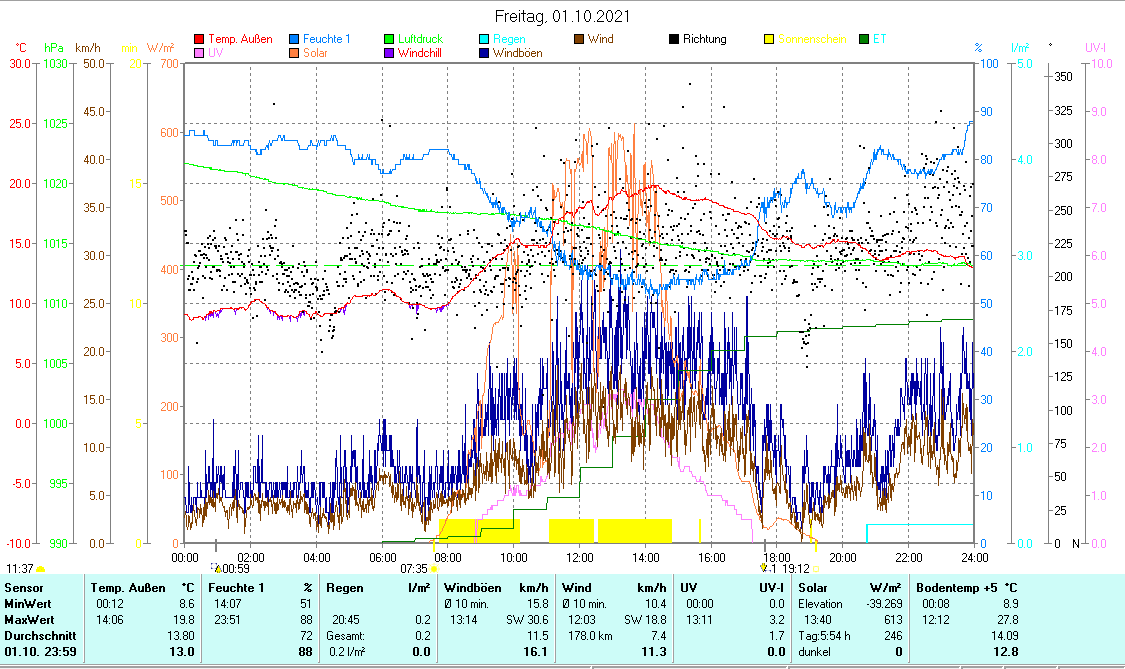Click the dark green ET legend square

click(864, 40)
